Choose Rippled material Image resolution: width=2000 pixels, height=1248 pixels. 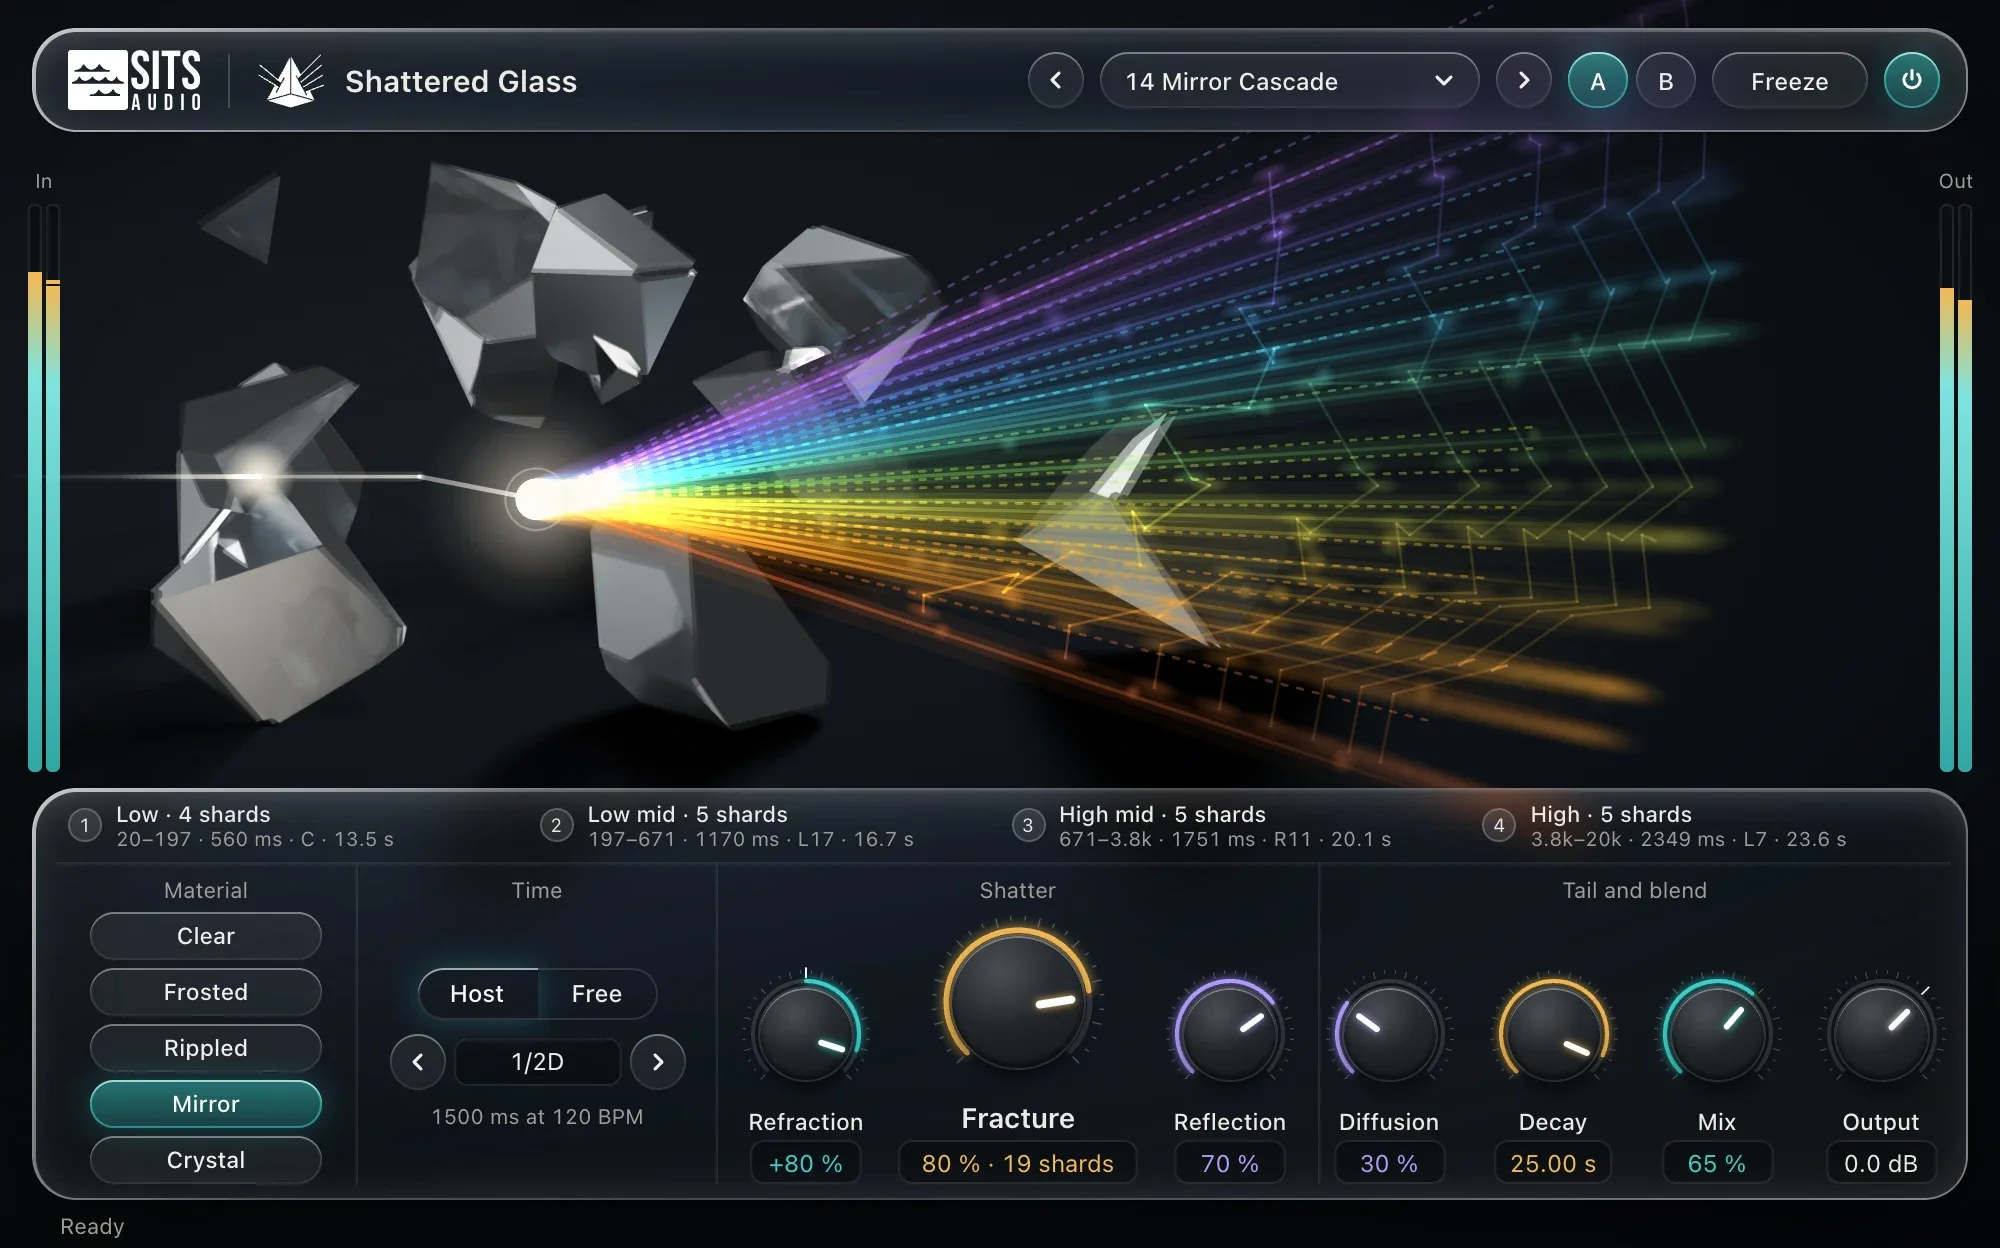206,1048
